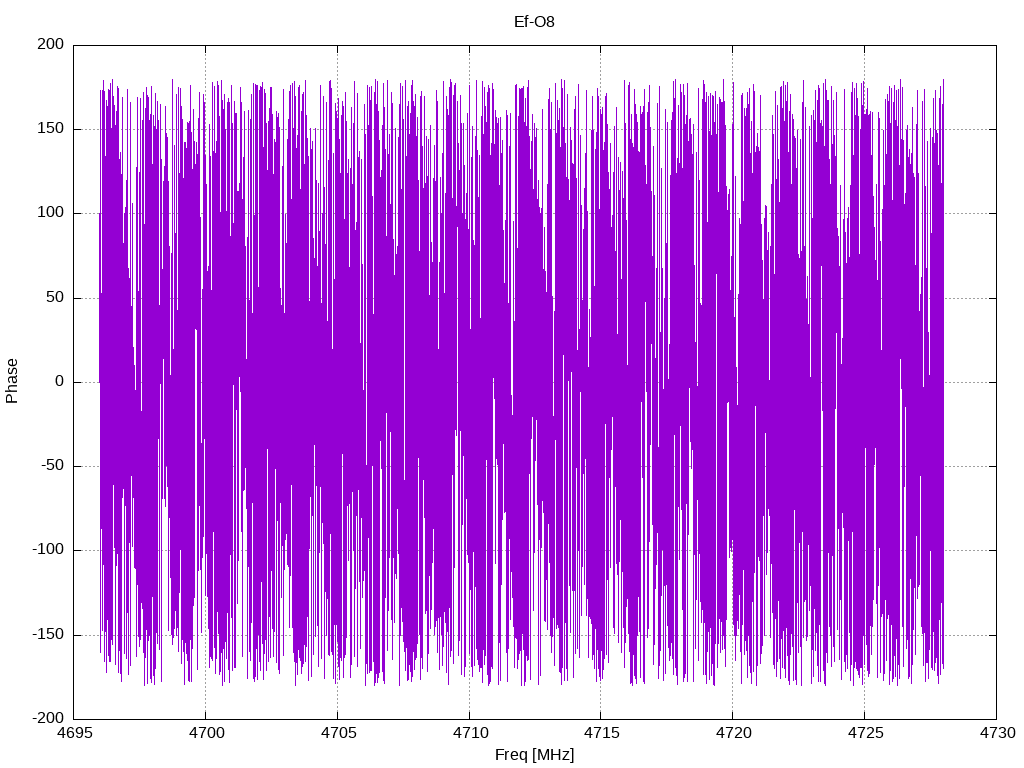Click the x-axis tick label 4695
1024x768 pixels.
[74, 733]
